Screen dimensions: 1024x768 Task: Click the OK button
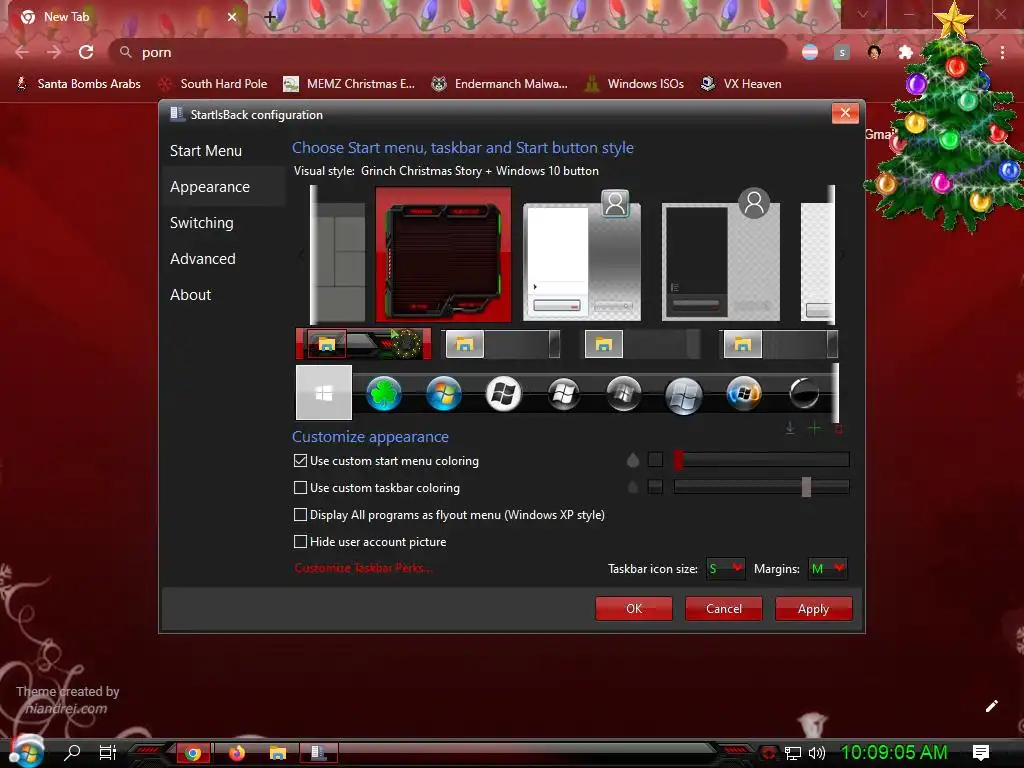pos(634,609)
